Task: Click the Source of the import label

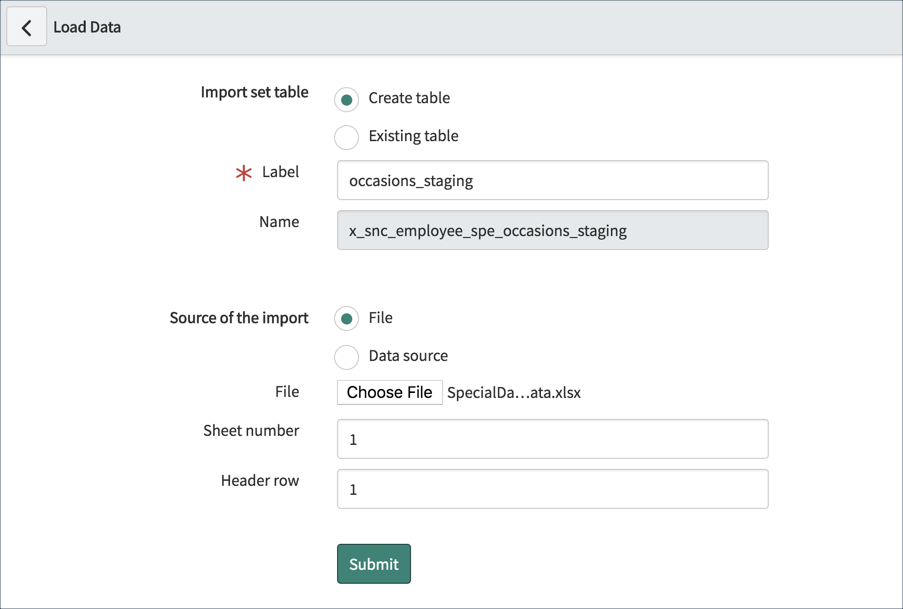Action: point(239,318)
